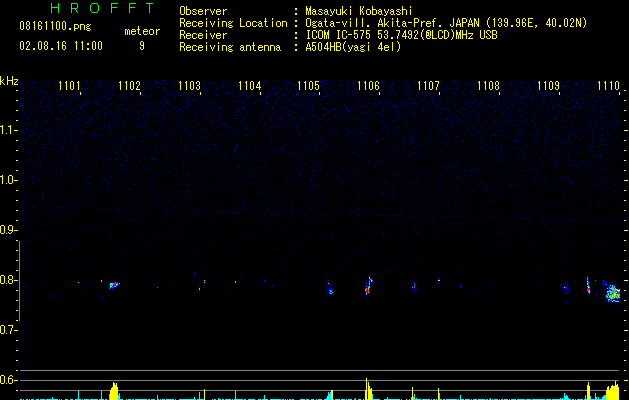The height and width of the screenshot is (400, 629).
Task: Click the 1104 time marker
Action: click(x=249, y=86)
